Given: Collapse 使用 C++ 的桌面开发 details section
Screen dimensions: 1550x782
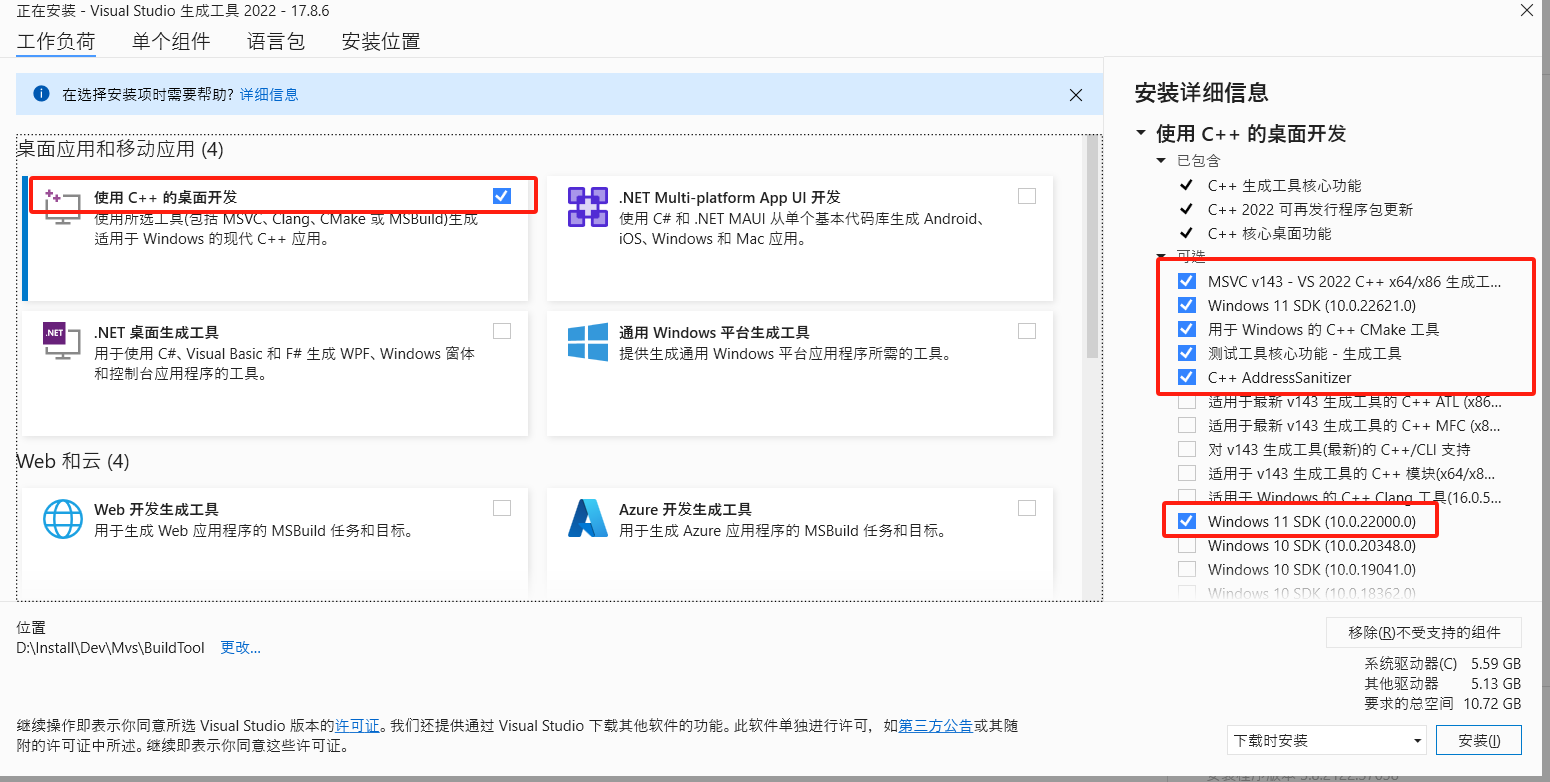Looking at the screenshot, I should tap(1141, 133).
